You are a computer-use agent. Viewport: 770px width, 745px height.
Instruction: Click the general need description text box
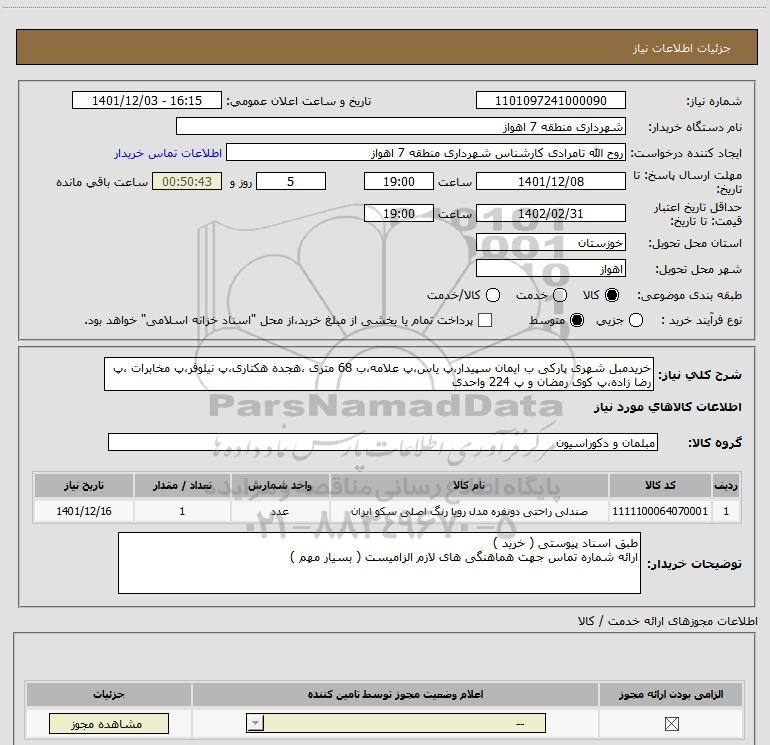point(379,374)
